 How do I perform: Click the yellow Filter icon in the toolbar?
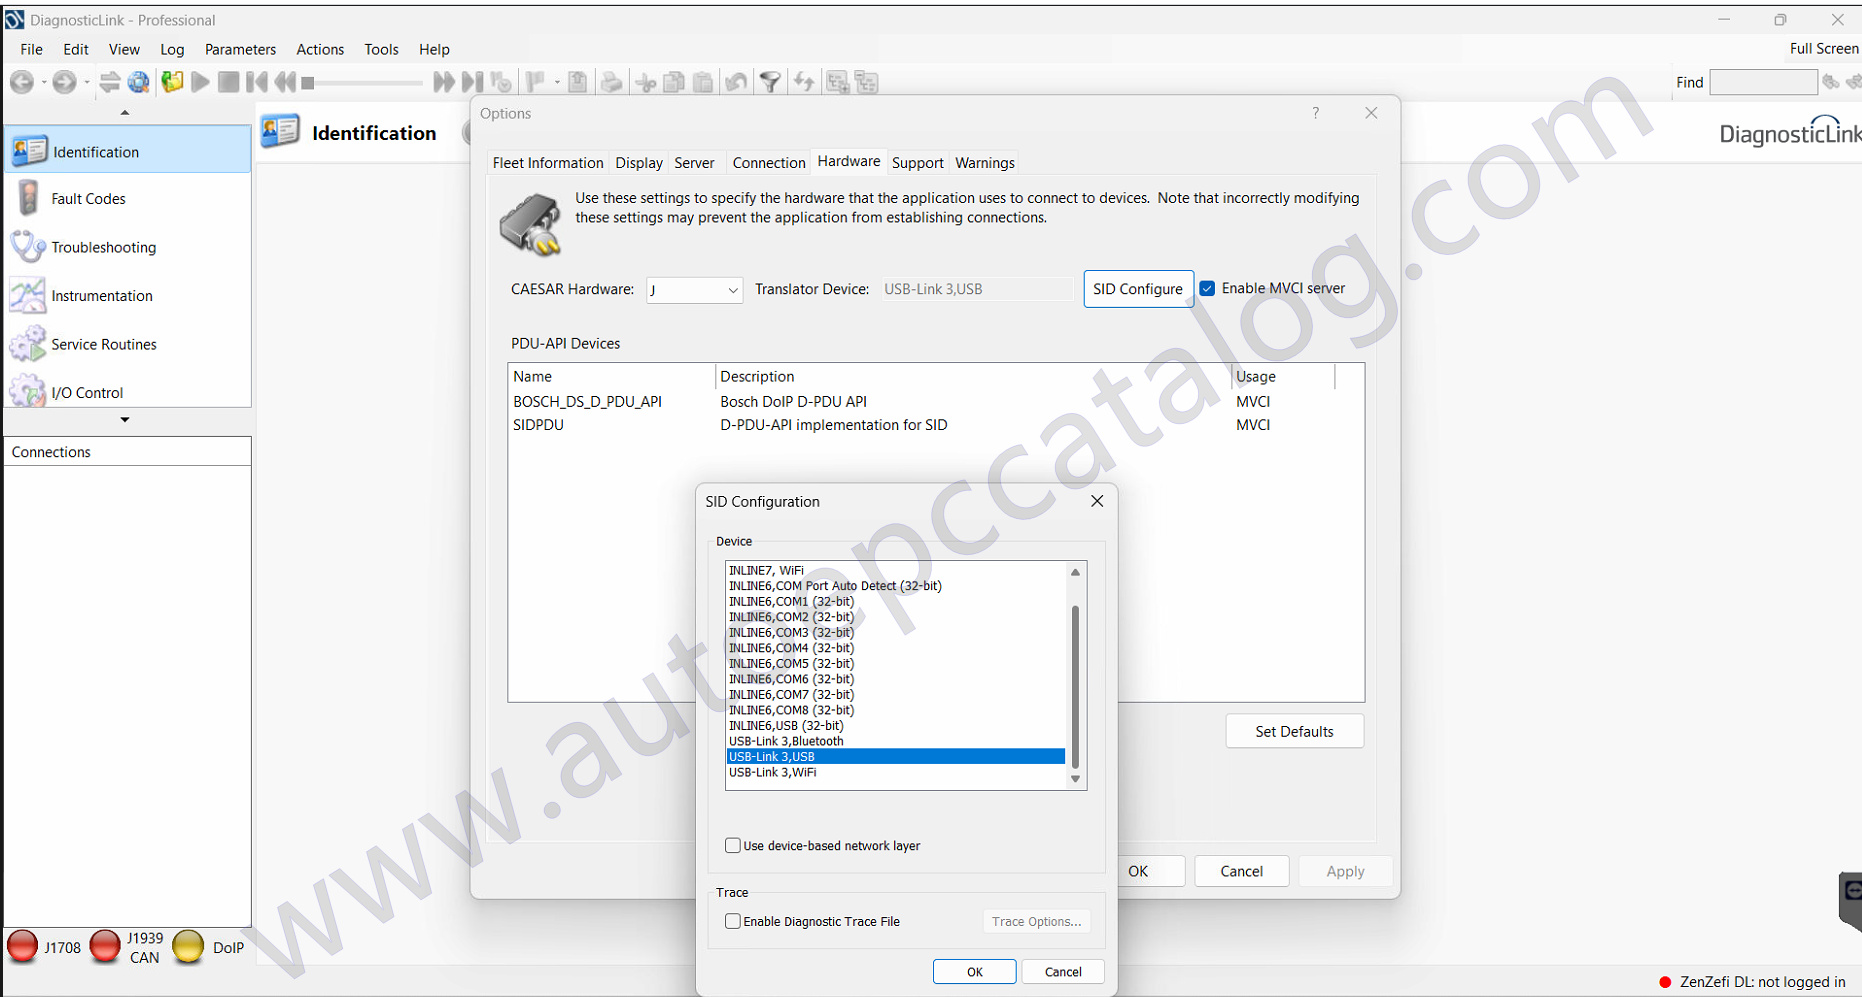coord(771,82)
